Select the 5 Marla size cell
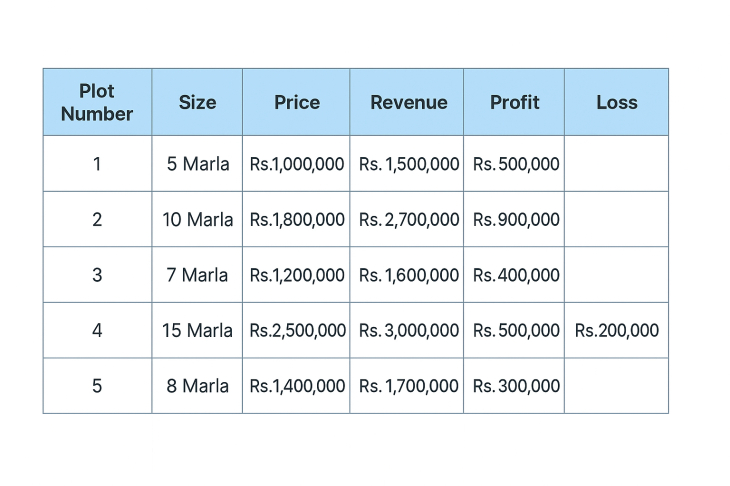730x486 pixels. [x=198, y=164]
